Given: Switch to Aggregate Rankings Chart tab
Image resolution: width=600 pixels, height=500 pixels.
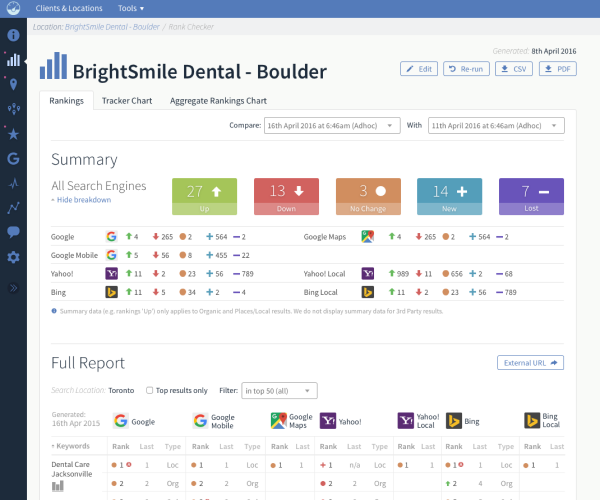Looking at the screenshot, I should click(x=218, y=101).
